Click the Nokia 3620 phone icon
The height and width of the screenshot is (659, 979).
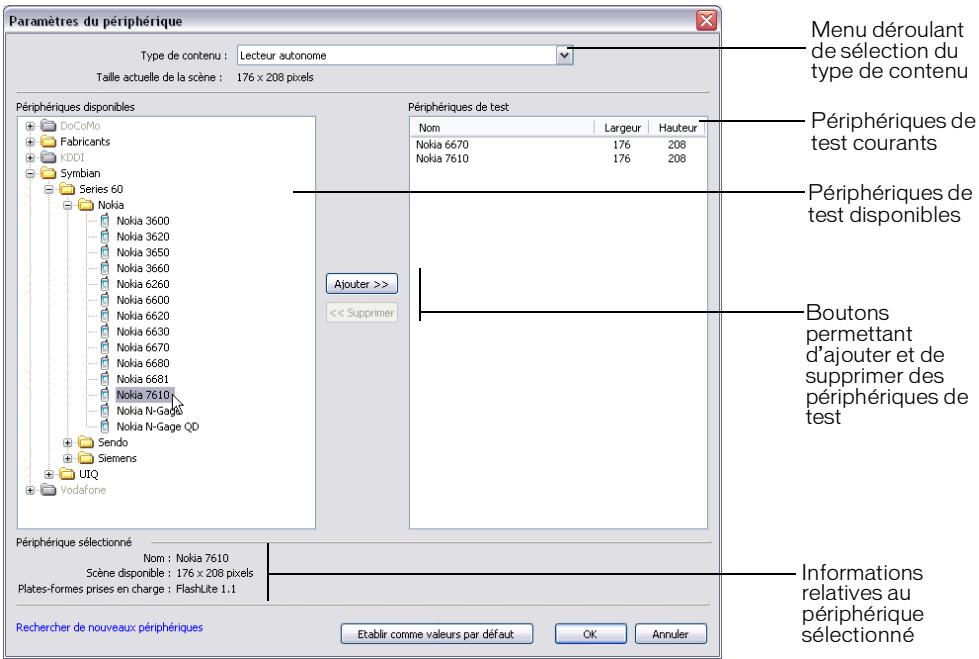point(105,236)
